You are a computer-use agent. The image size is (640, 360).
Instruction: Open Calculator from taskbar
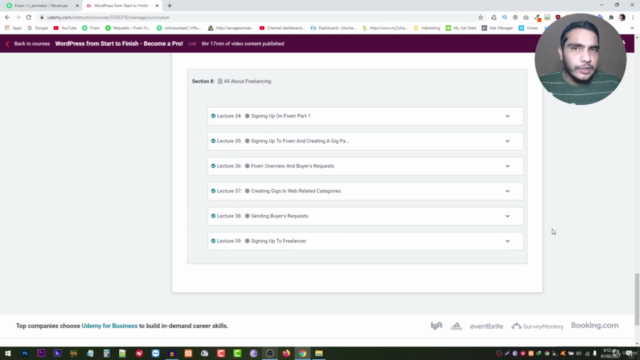[107, 353]
